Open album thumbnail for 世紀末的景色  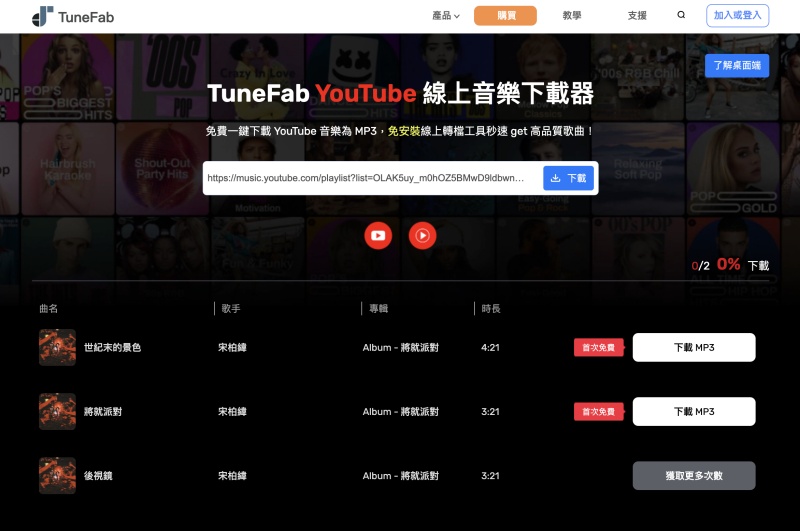coord(57,347)
